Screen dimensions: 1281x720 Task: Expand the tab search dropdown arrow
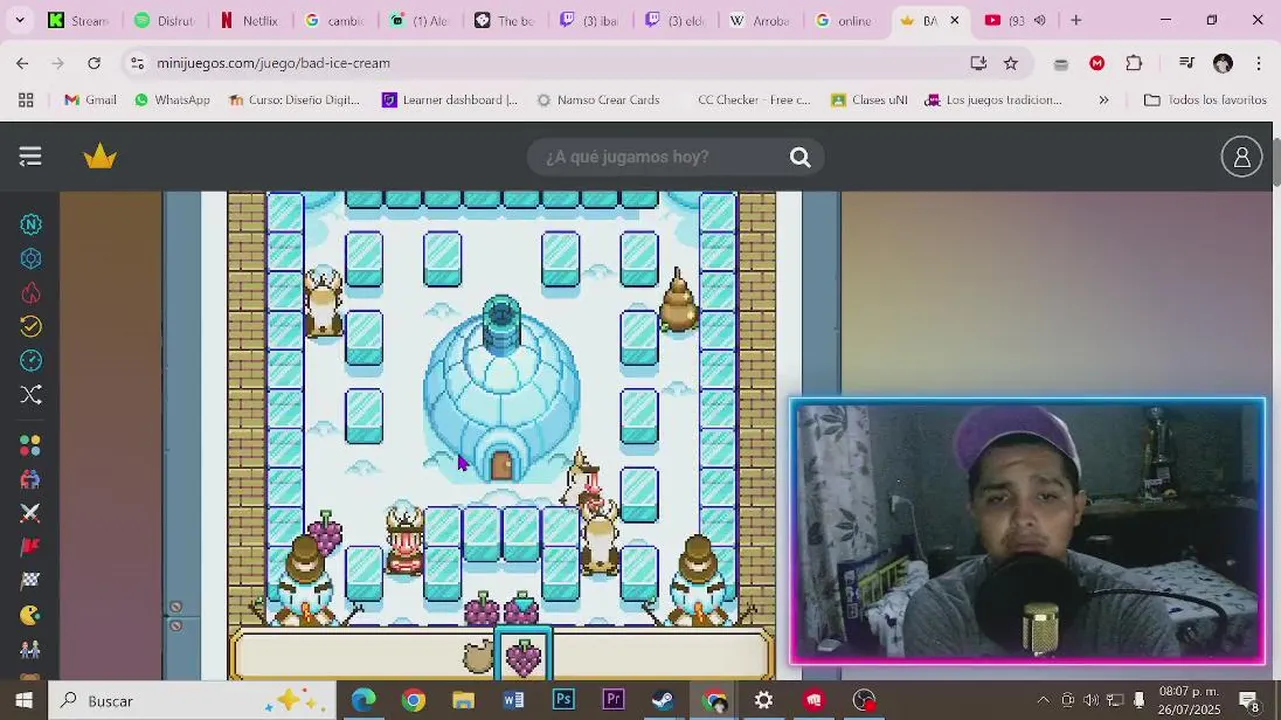click(x=19, y=20)
